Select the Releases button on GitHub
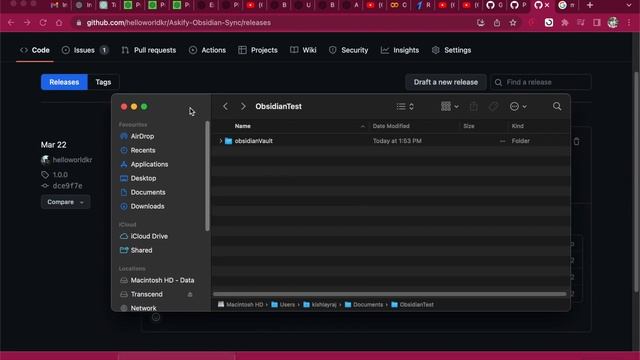 point(64,82)
